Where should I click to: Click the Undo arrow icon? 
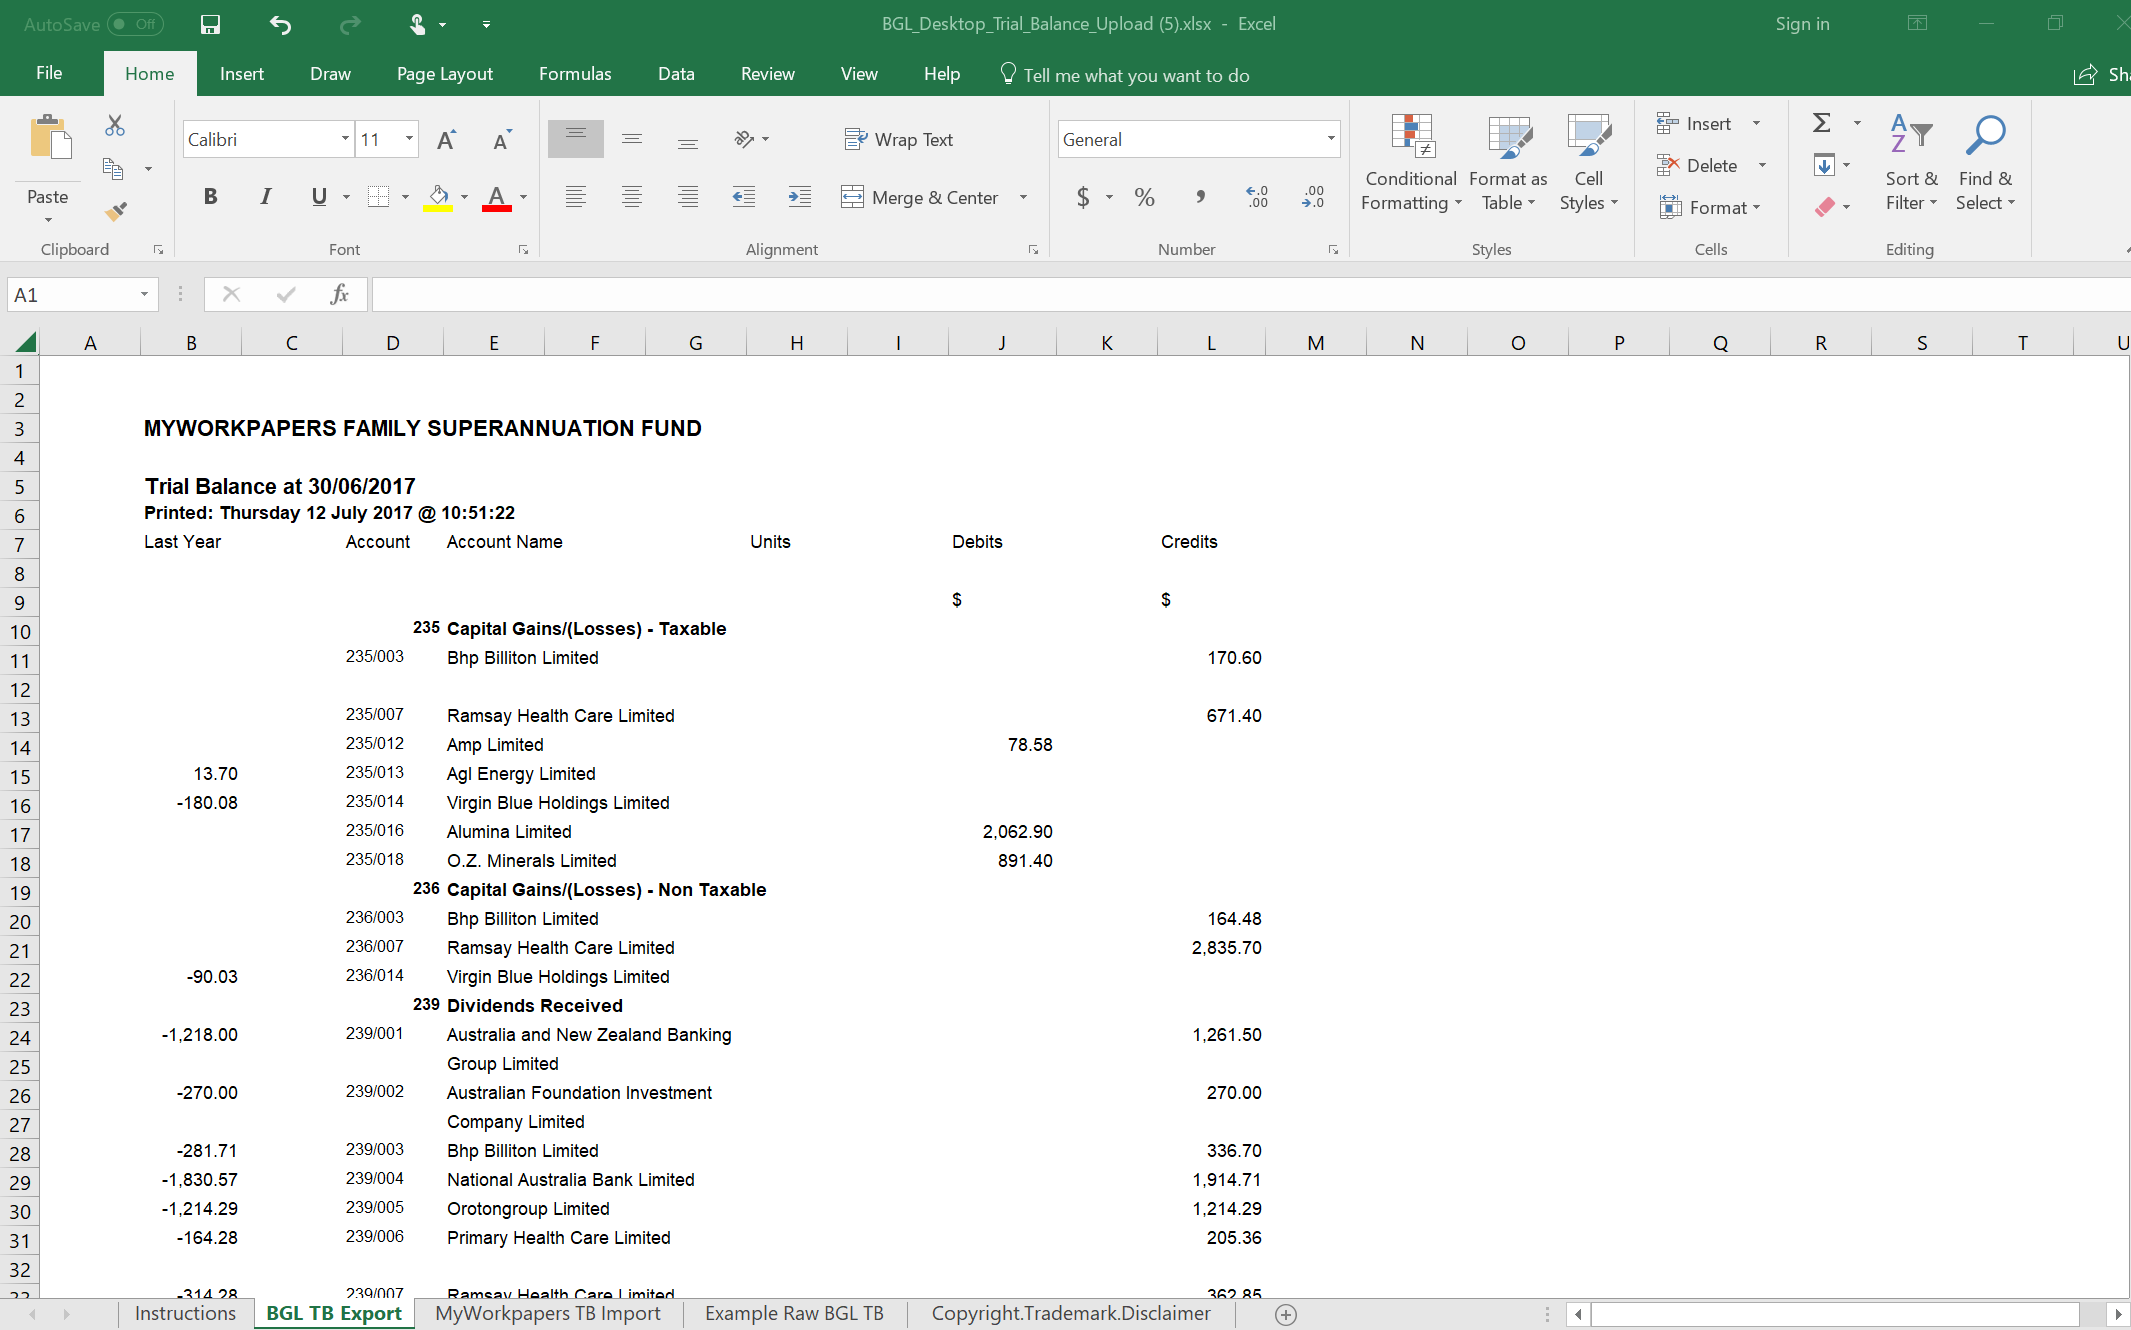pyautogui.click(x=280, y=24)
